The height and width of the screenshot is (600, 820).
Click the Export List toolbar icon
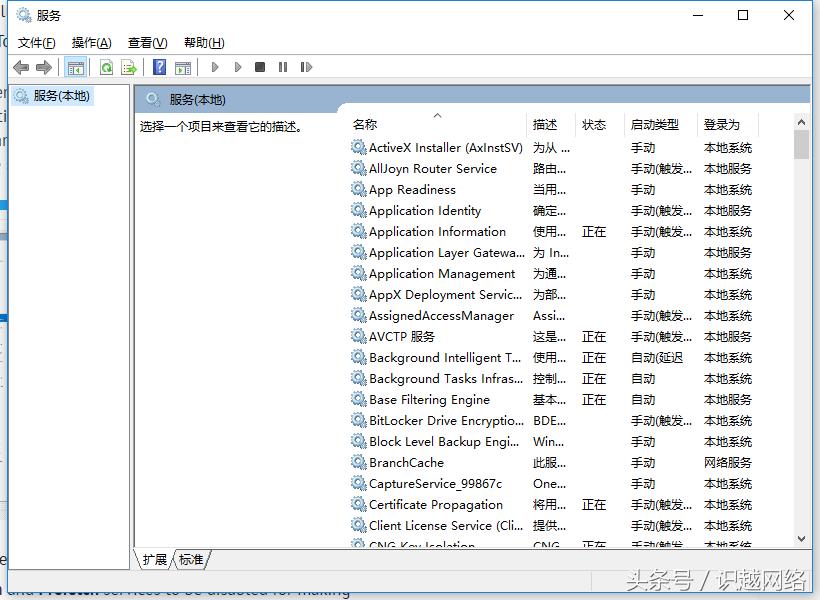(128, 66)
